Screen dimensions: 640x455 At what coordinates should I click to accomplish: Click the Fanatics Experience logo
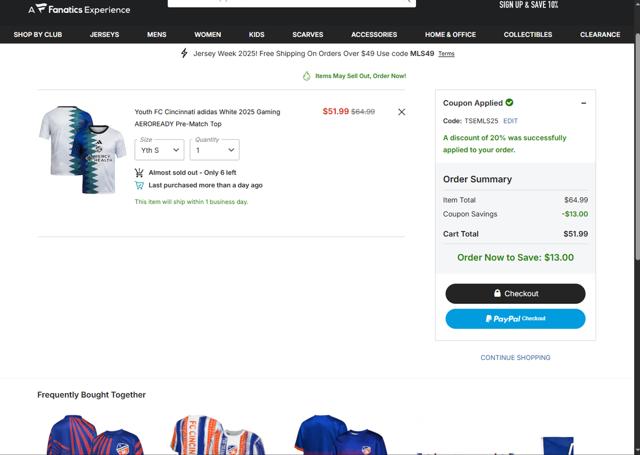point(79,9)
